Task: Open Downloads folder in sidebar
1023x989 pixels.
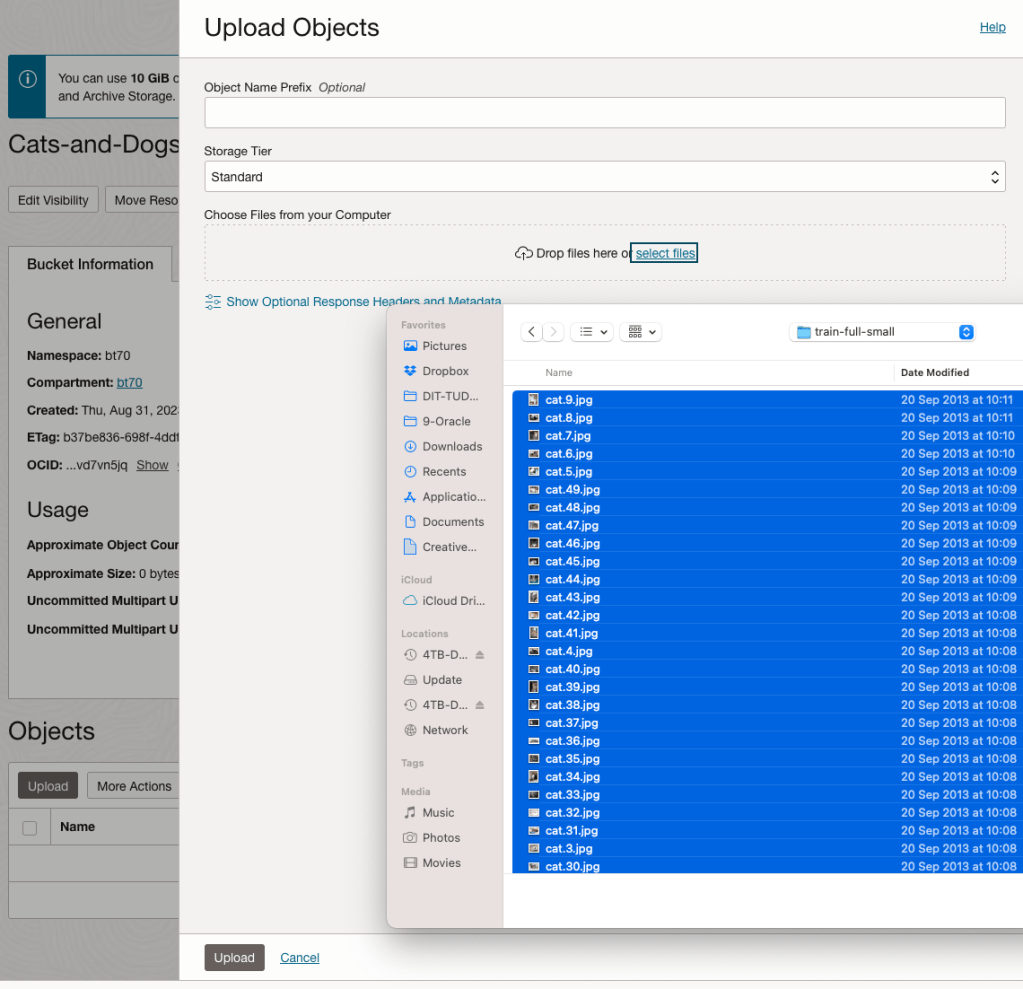Action: pos(451,446)
